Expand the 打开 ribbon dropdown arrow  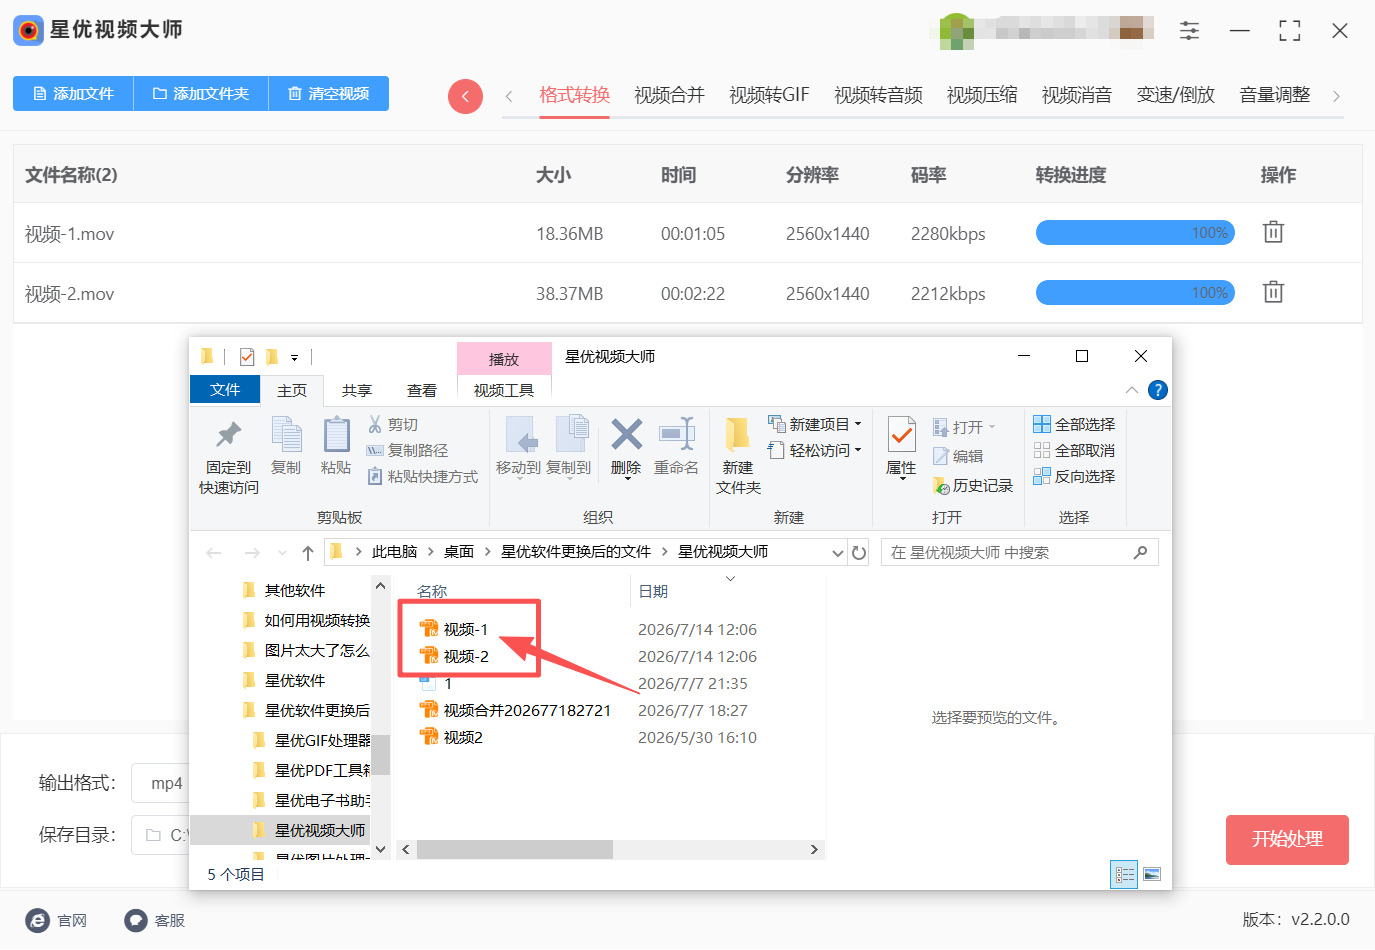pos(992,427)
